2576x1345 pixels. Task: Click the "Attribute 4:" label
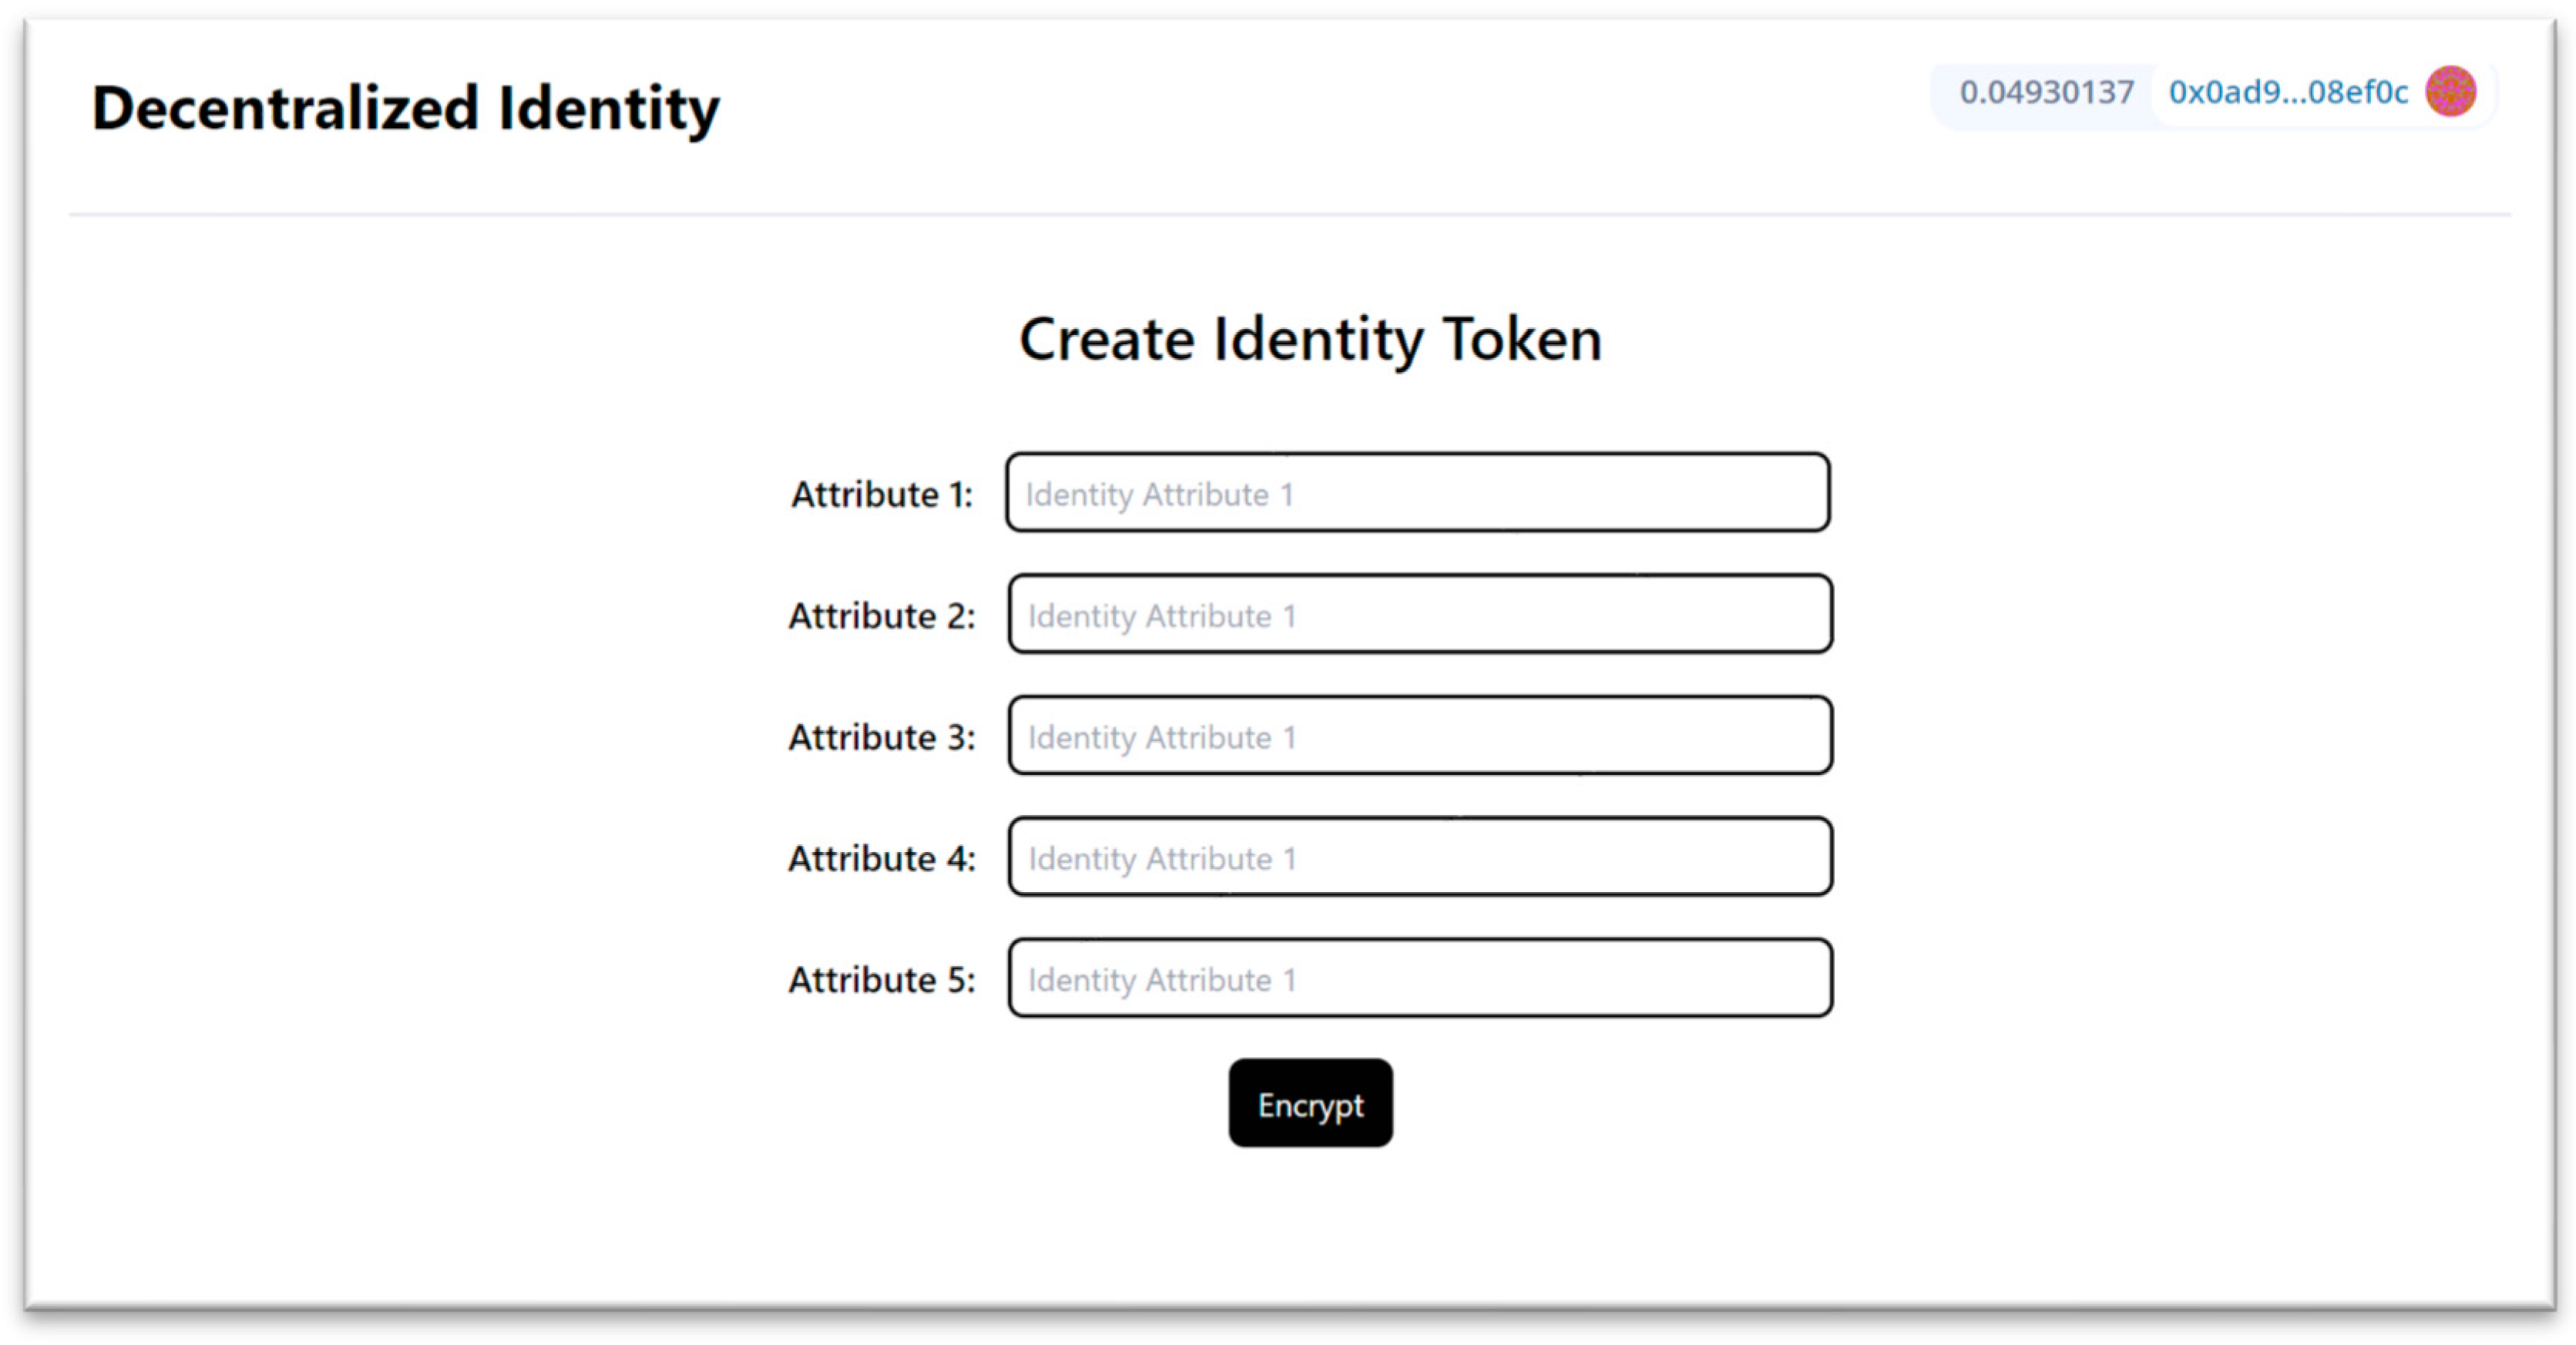click(882, 858)
